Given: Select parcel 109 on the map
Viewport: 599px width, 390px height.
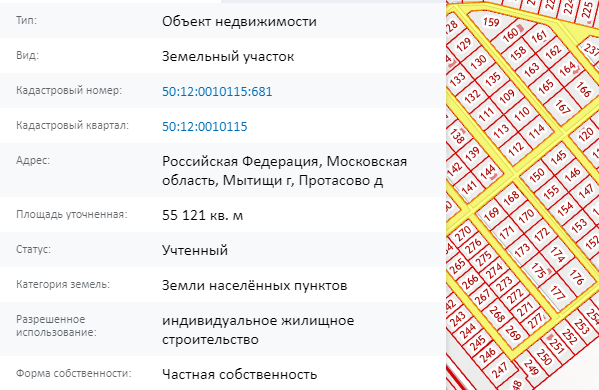Looking at the screenshot, I should pyautogui.click(x=507, y=95).
